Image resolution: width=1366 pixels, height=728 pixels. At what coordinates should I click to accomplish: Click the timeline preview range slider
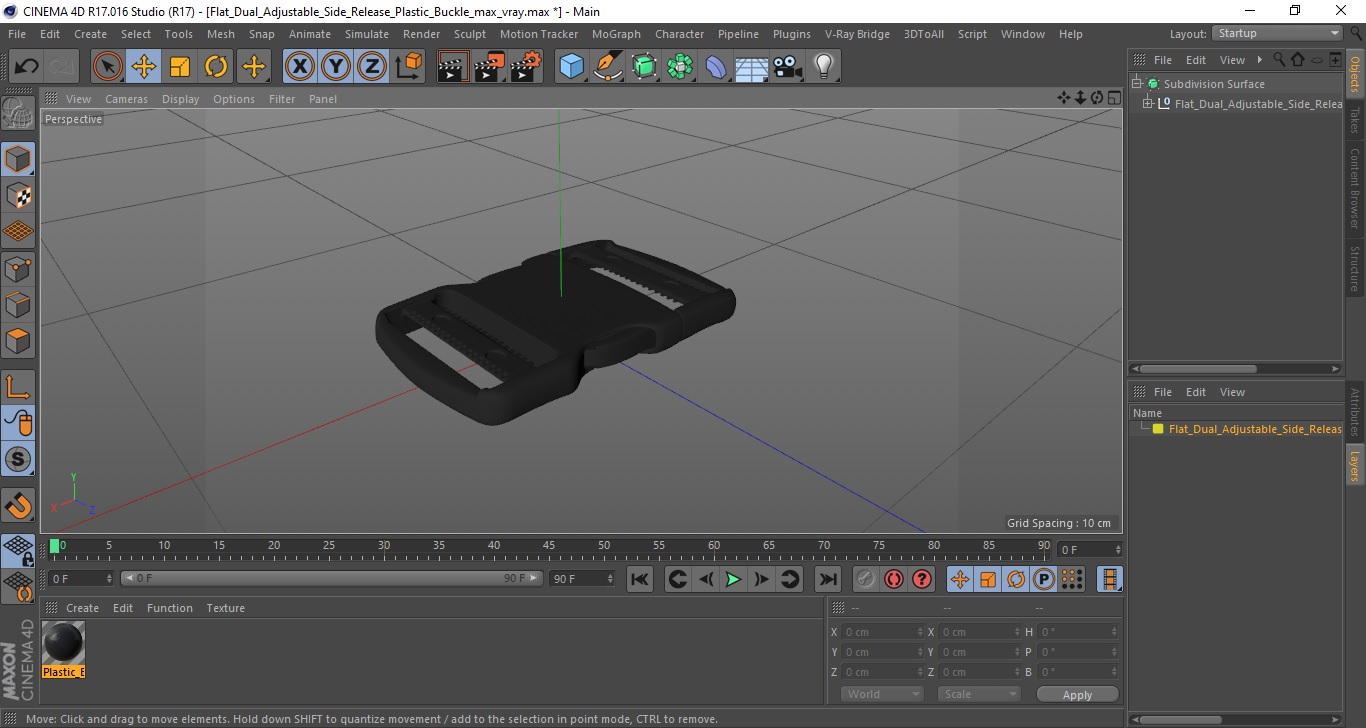pos(332,579)
